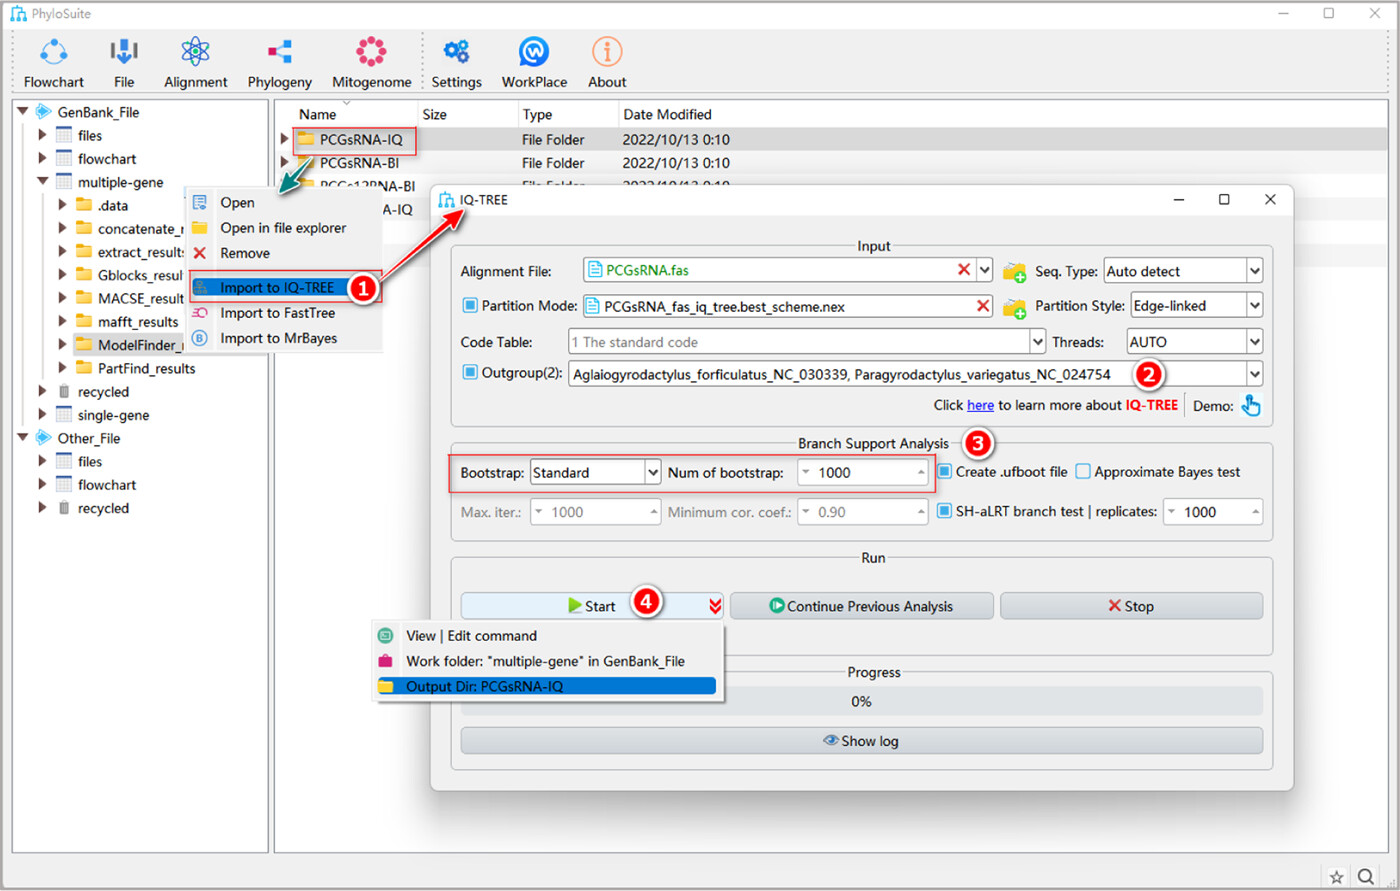
Task: Open the Alignment File dropdown arrow
Action: 984,271
